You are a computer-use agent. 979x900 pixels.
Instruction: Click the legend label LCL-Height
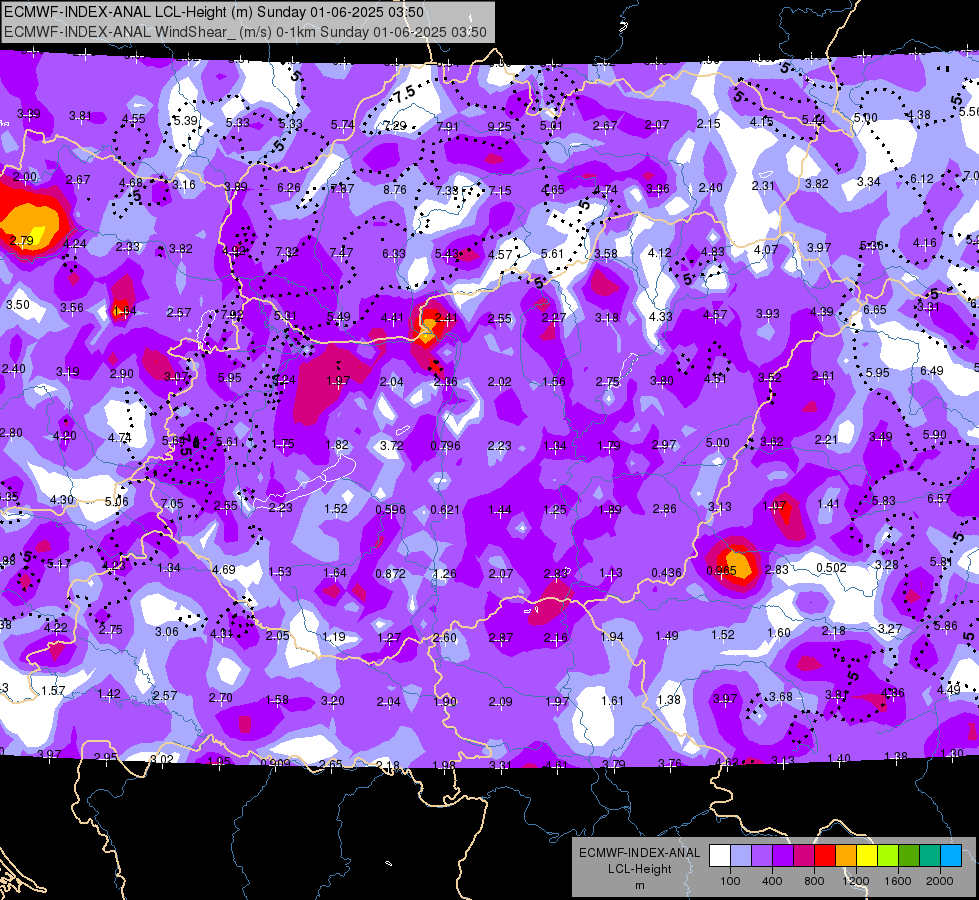coord(639,869)
